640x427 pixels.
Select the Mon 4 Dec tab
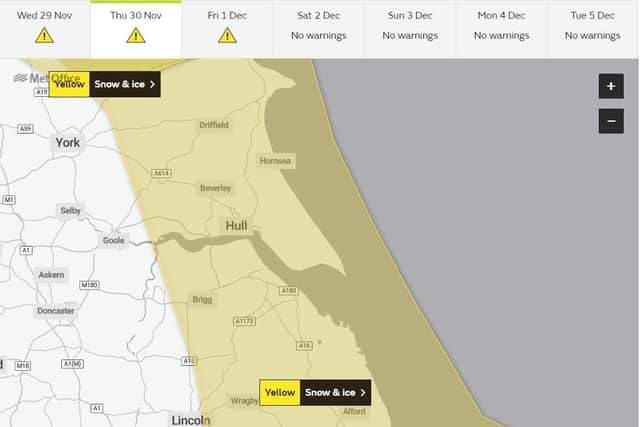tap(501, 29)
